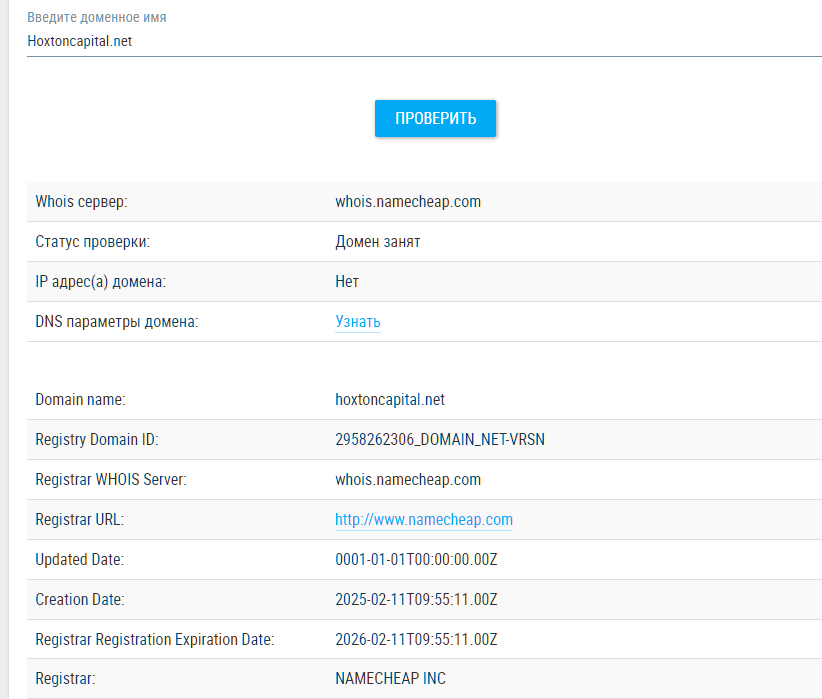Click the 'Нет' IP address value
This screenshot has width=822, height=699.
(x=347, y=282)
